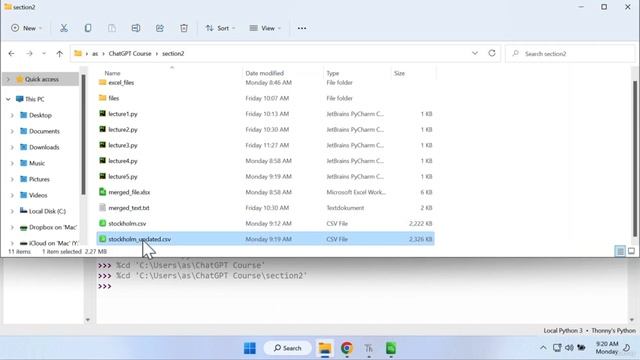
Task: Click the navigation pane scrollbar
Action: [83, 135]
